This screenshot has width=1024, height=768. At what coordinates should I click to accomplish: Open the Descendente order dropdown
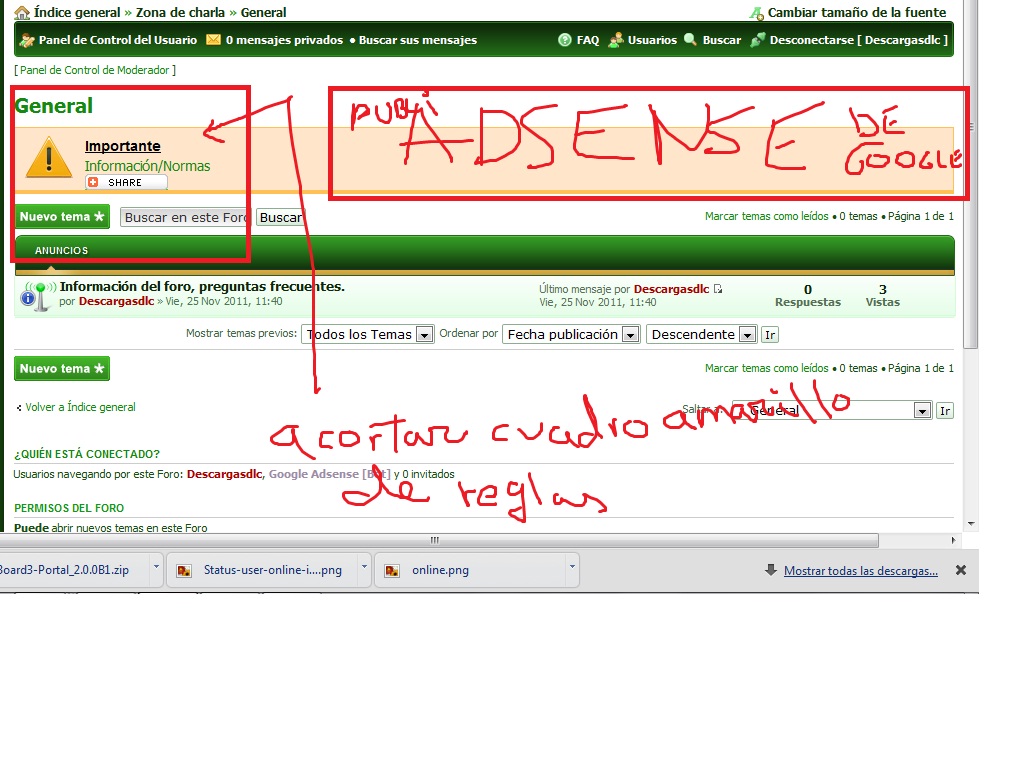(x=701, y=334)
